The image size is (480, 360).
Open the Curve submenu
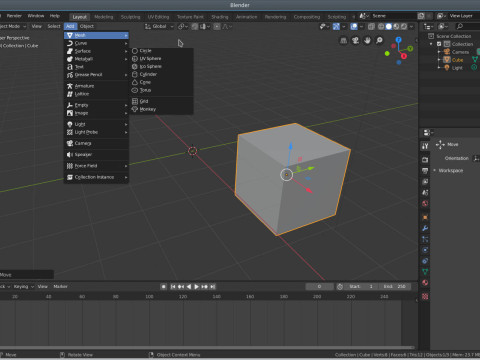96,43
